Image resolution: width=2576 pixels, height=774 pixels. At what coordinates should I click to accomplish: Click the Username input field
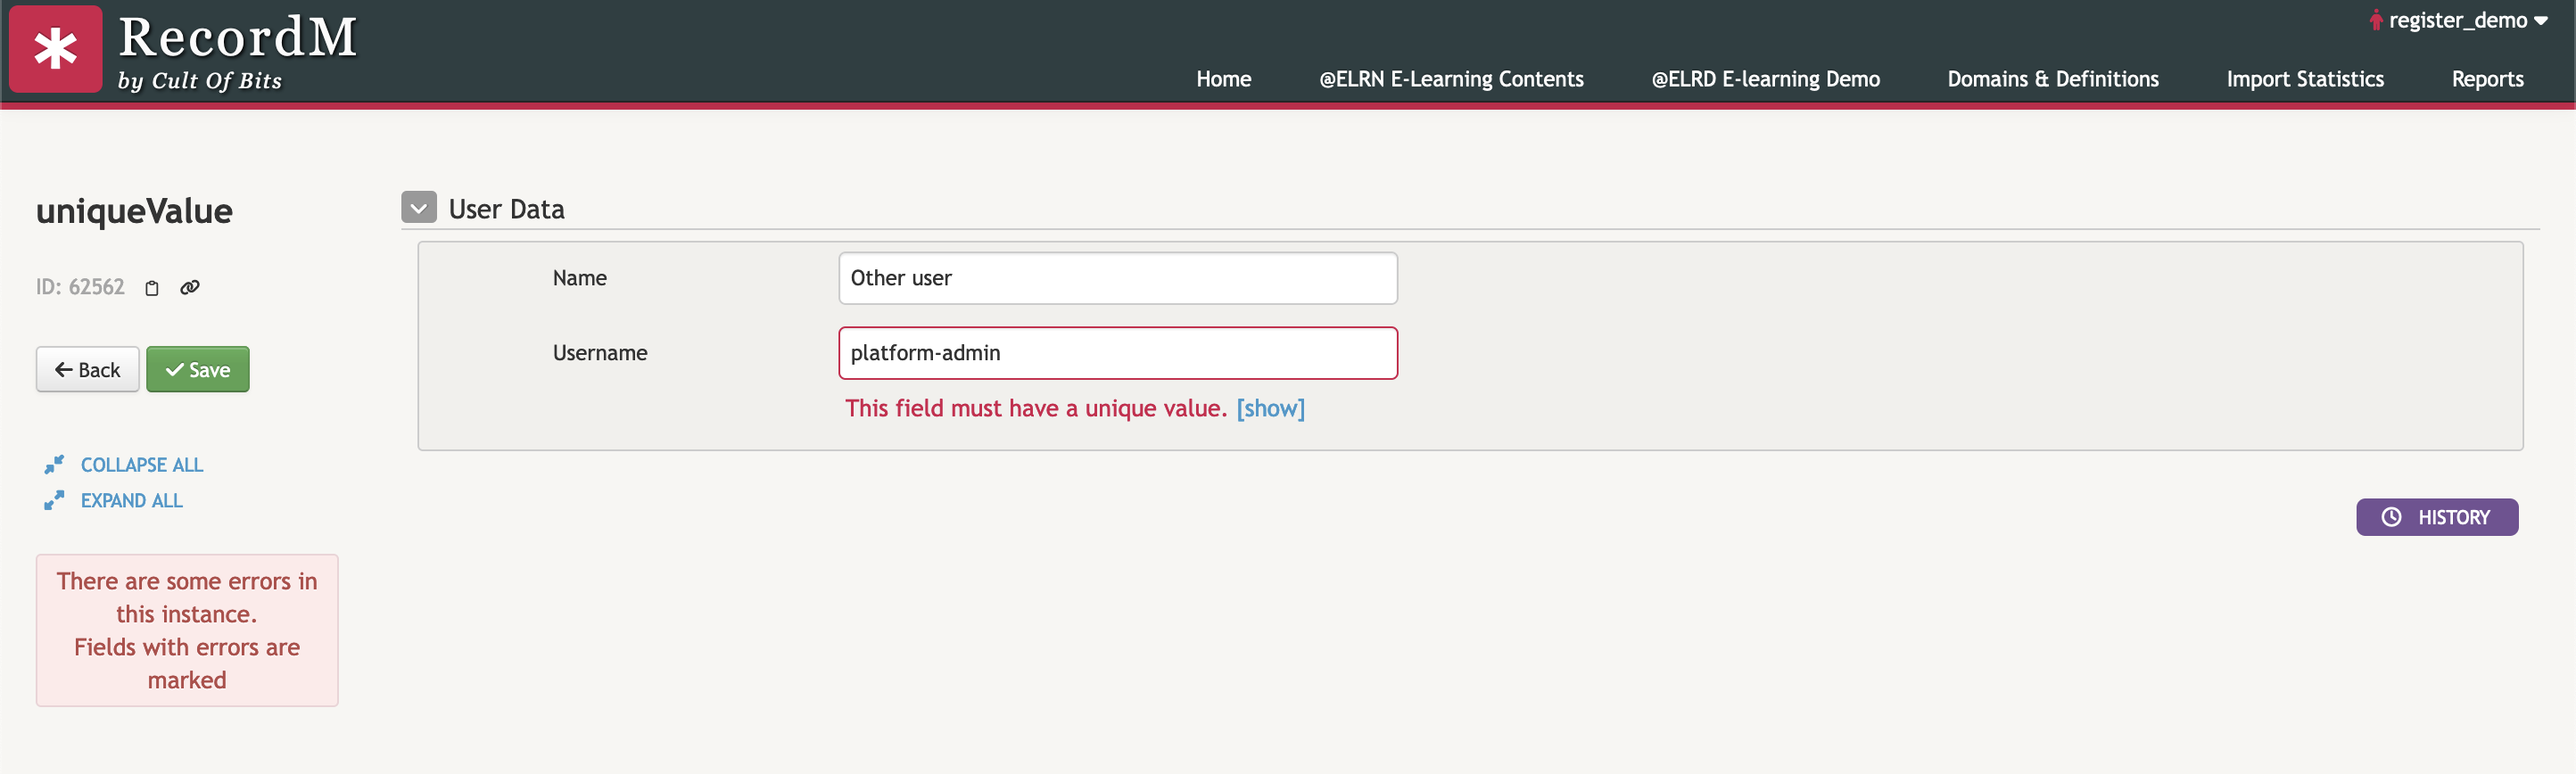coord(1117,353)
